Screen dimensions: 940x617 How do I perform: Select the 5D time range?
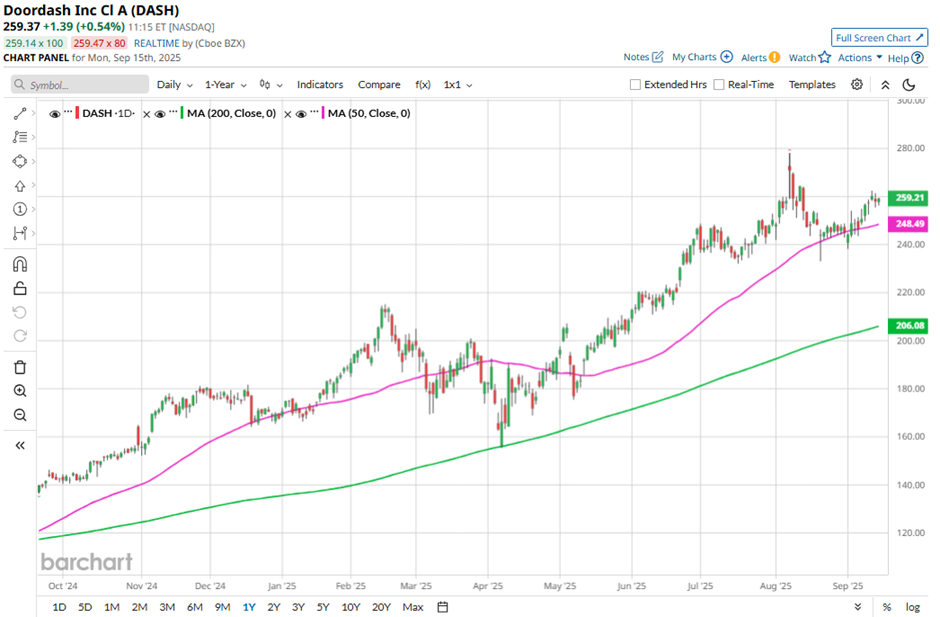click(x=85, y=607)
